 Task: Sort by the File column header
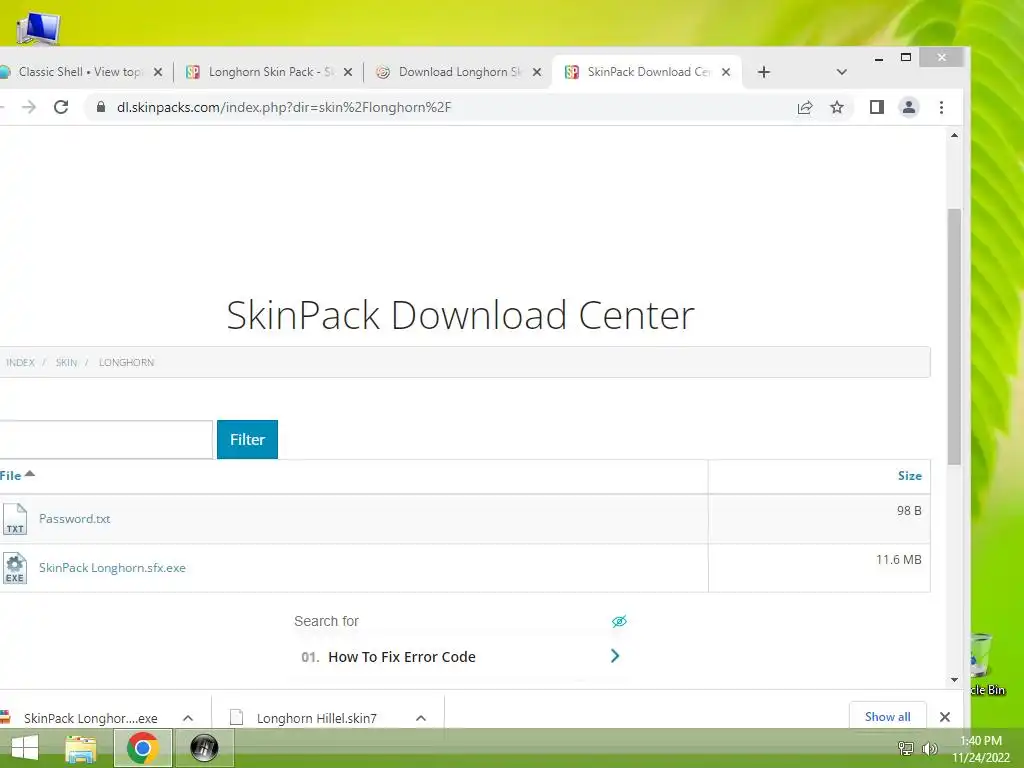pos(17,475)
